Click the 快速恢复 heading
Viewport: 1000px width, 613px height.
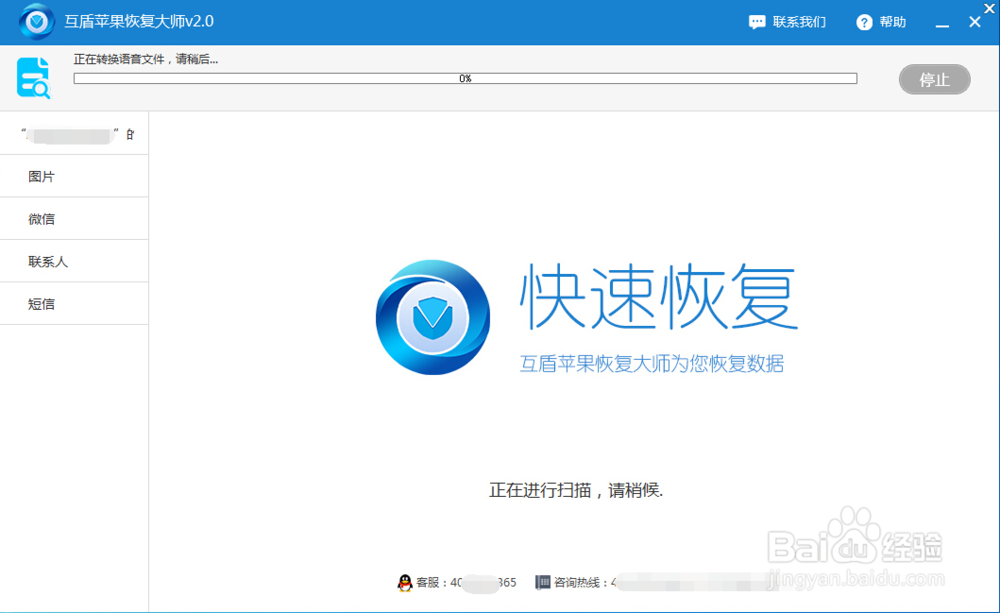click(x=659, y=297)
